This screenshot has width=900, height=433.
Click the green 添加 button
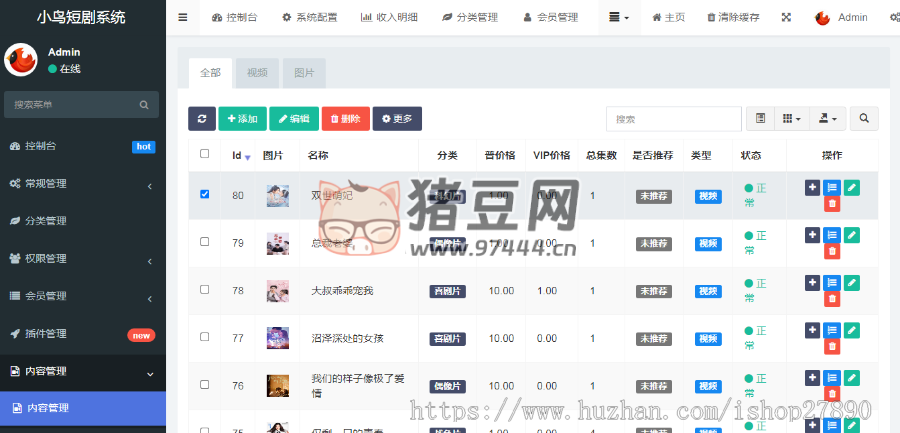242,119
